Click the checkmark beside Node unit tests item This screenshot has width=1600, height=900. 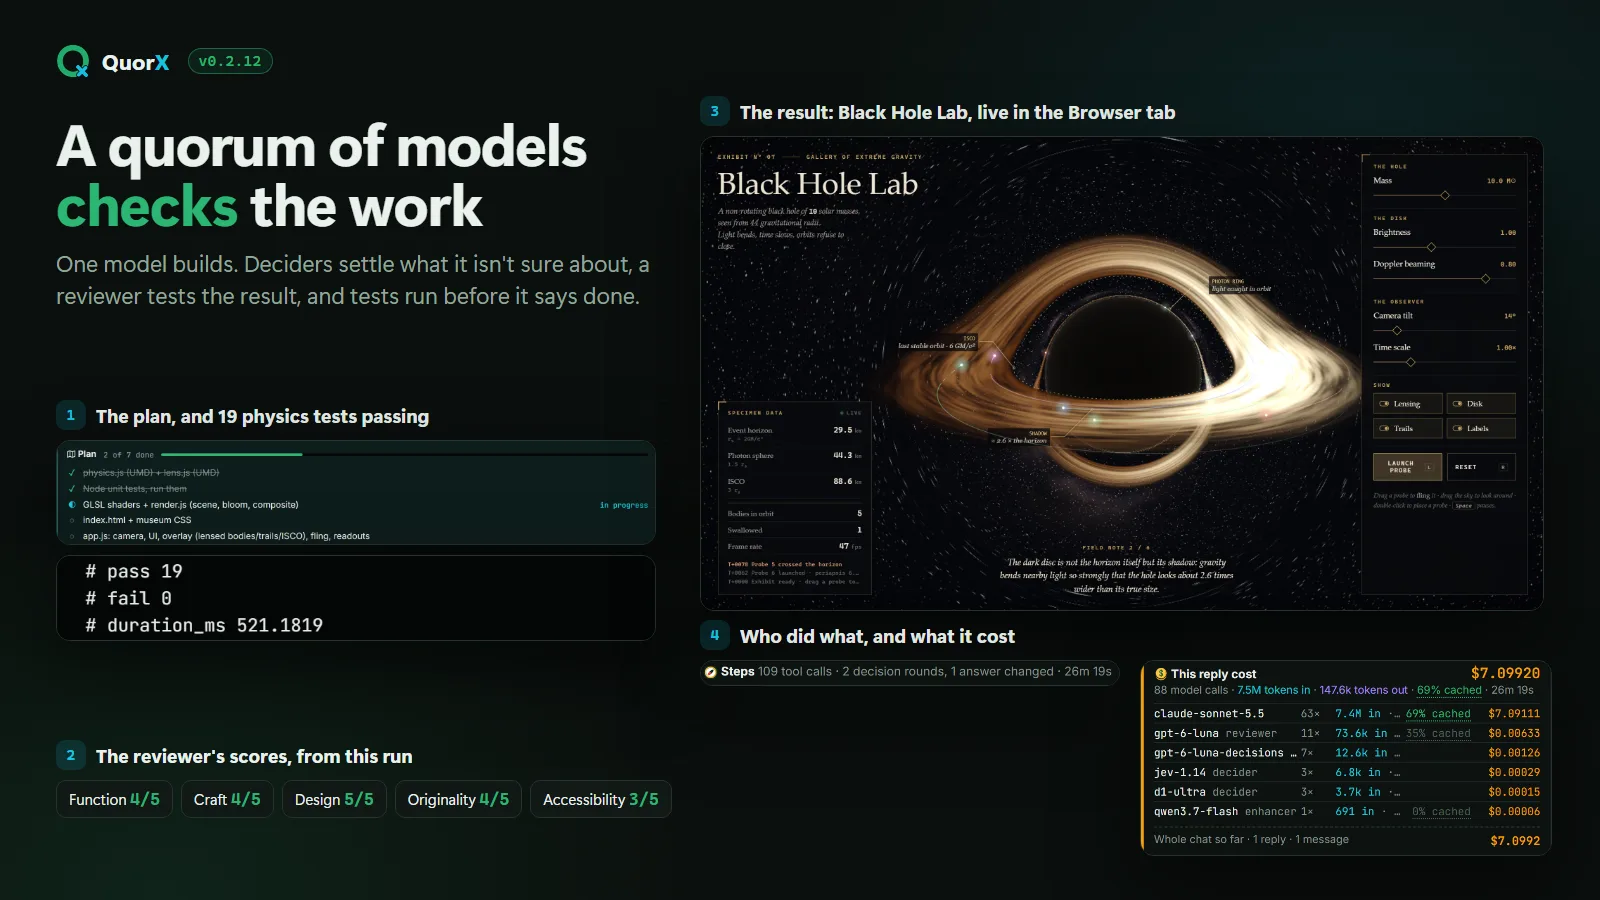point(72,489)
